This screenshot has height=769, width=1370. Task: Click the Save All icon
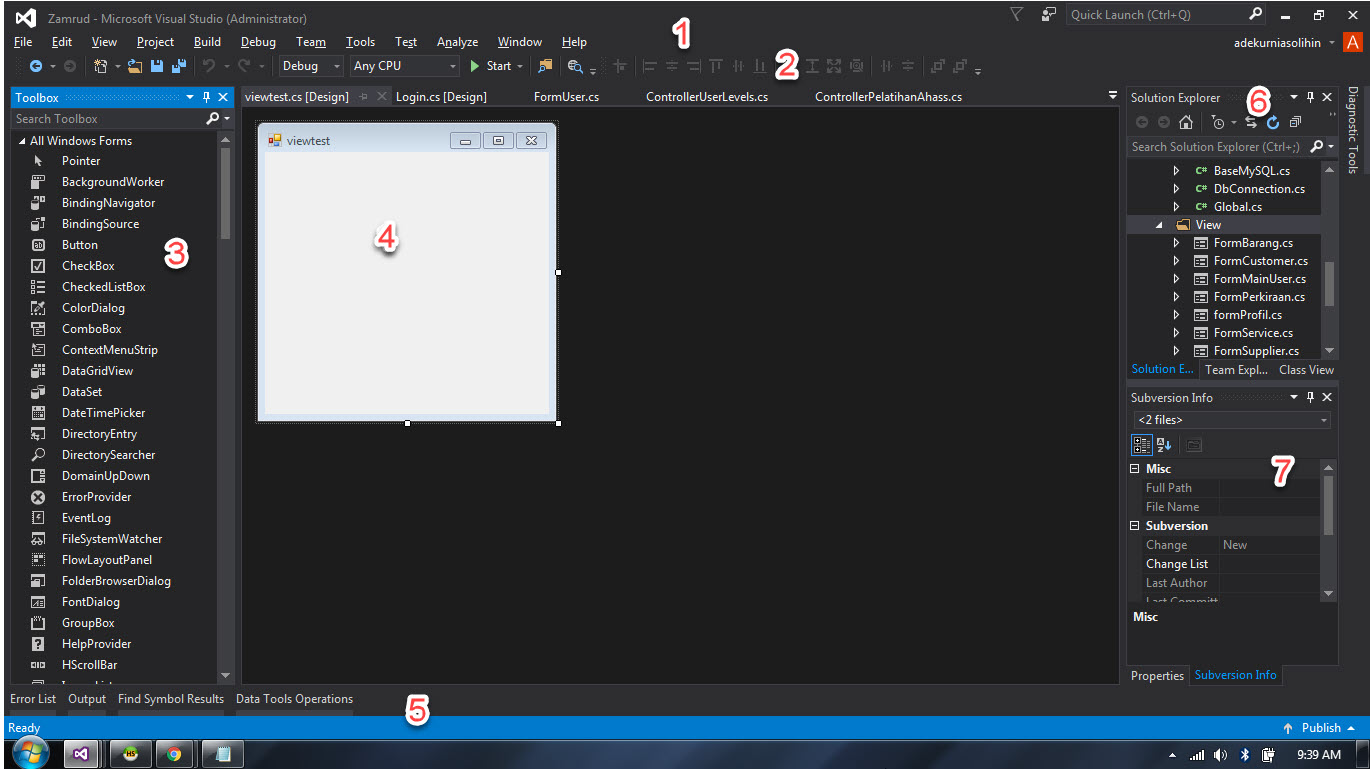(x=178, y=66)
